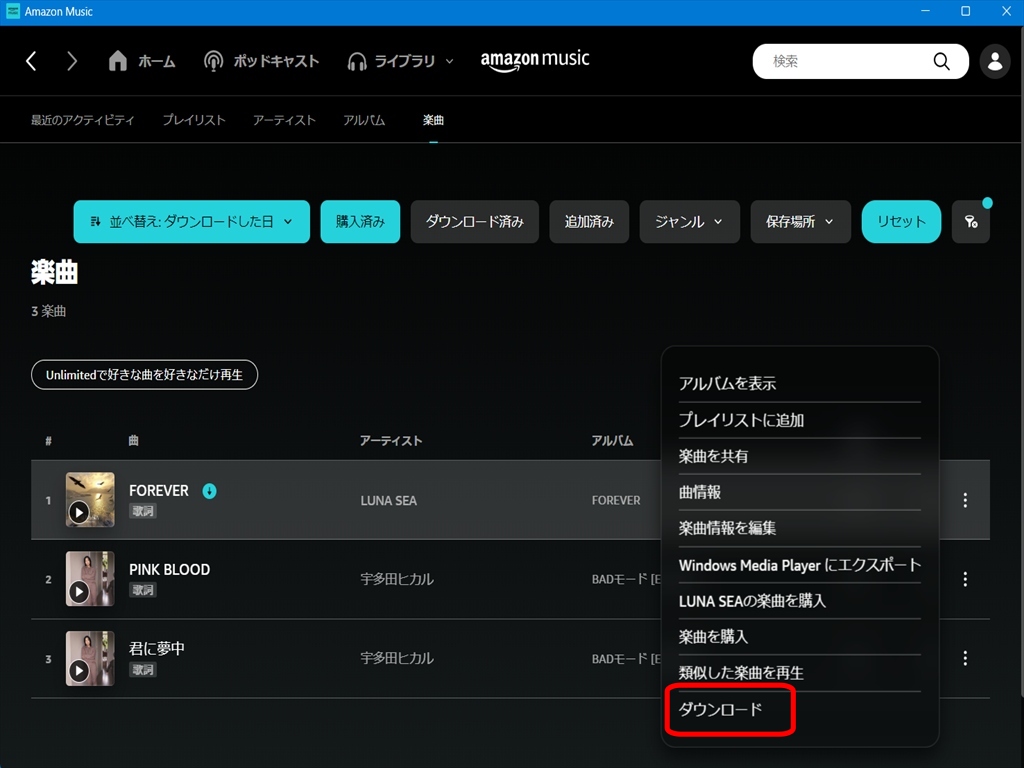Go forward with the right arrow
The height and width of the screenshot is (768, 1024).
(x=72, y=61)
